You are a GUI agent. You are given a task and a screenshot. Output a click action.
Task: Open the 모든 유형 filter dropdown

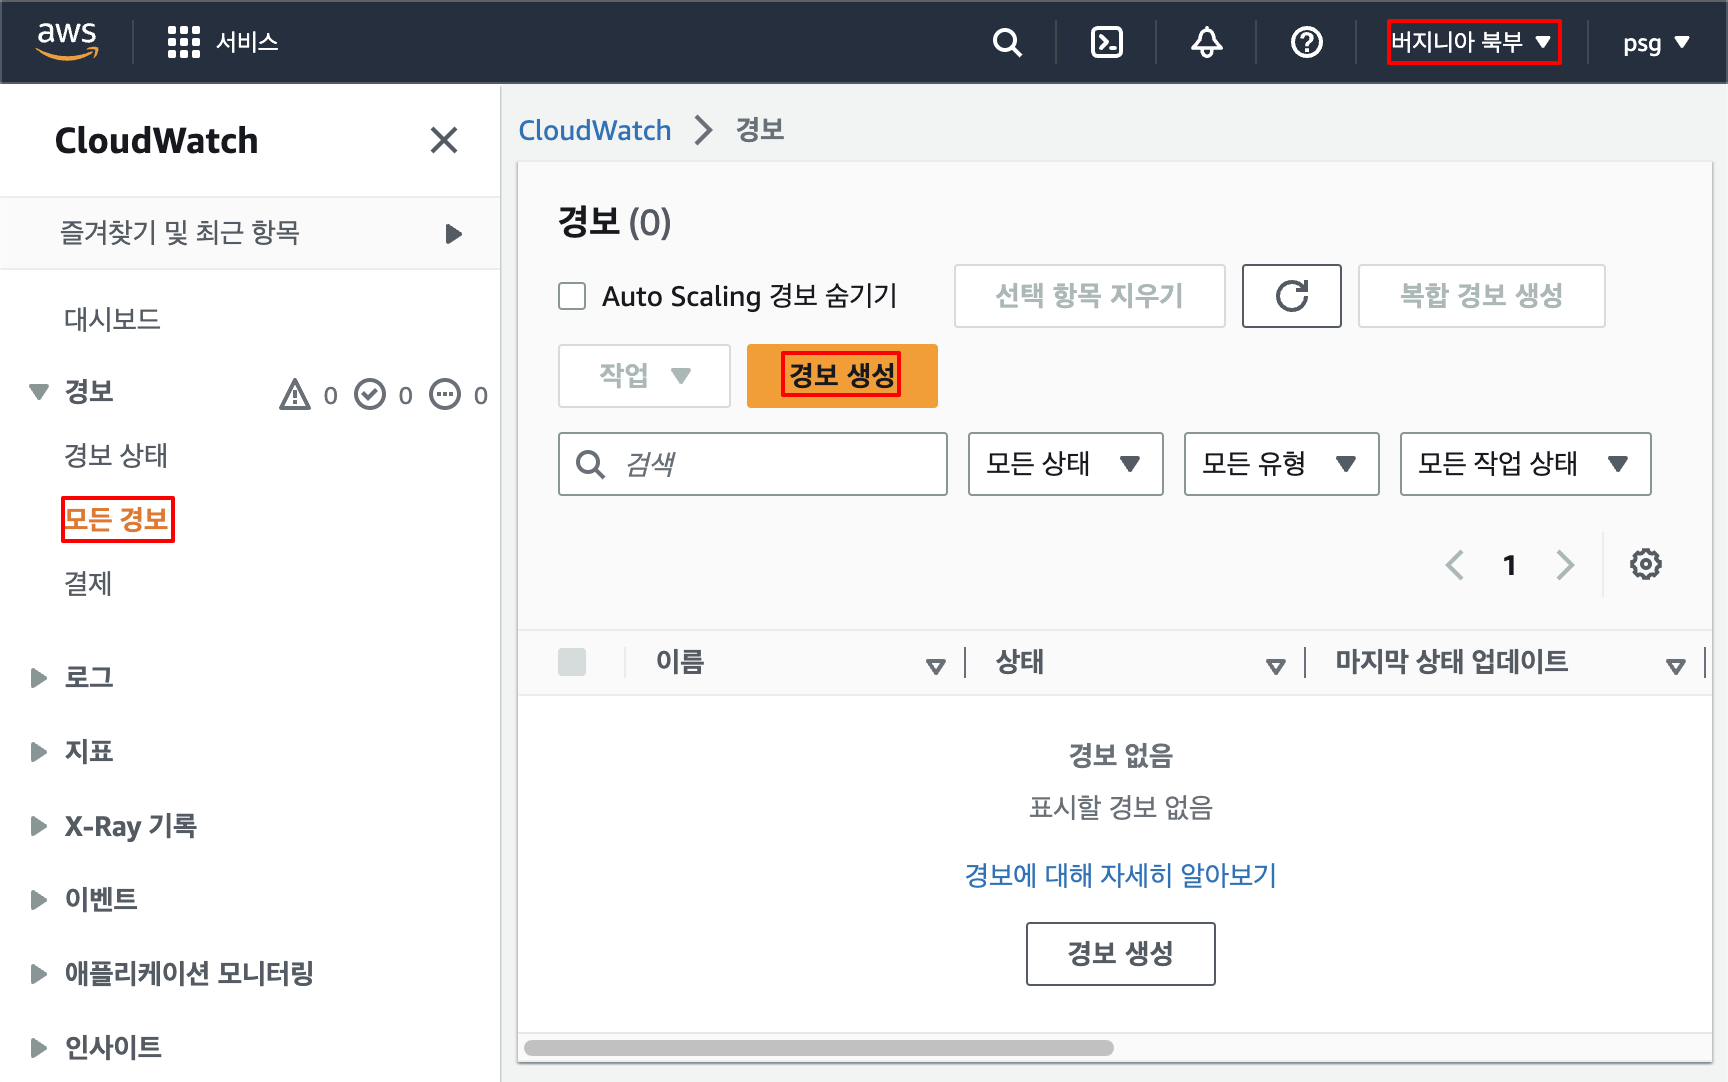click(1282, 464)
